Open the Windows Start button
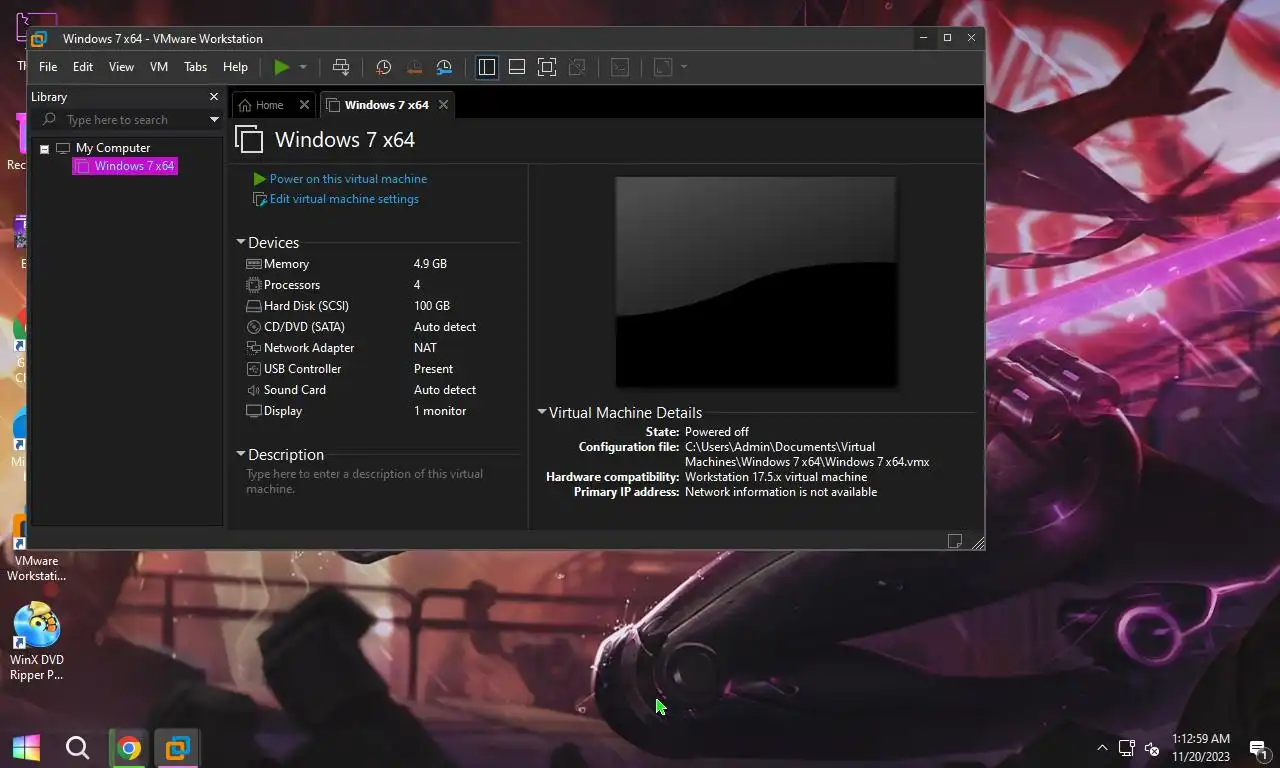 click(26, 747)
